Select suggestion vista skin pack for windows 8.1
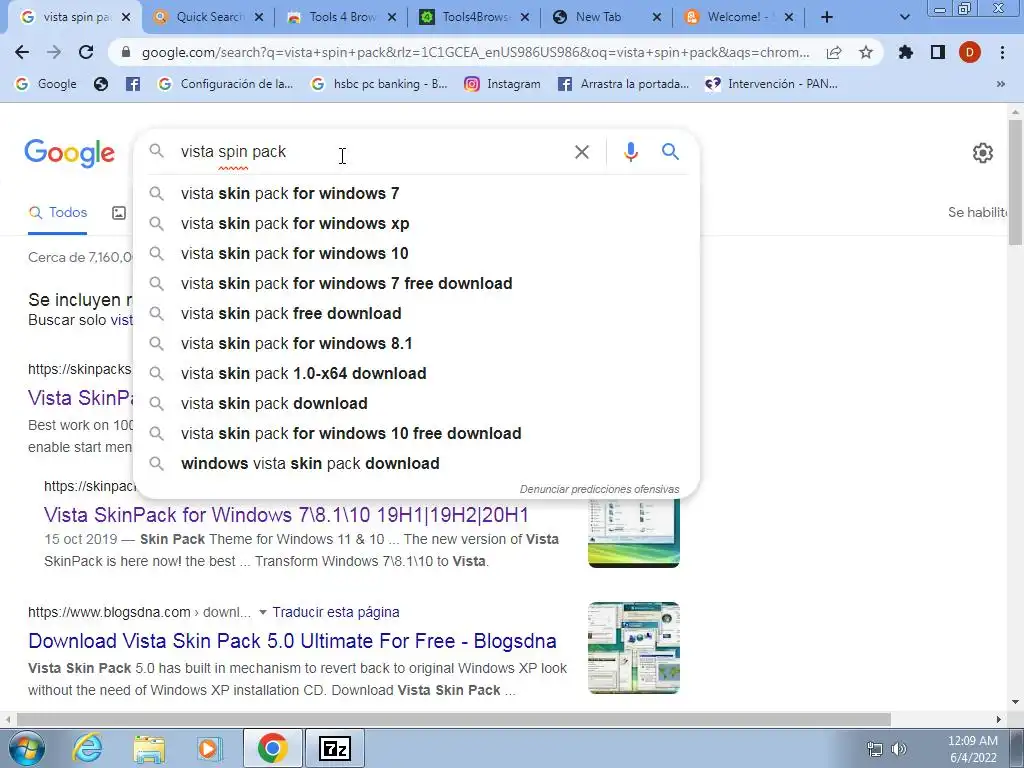This screenshot has width=1024, height=768. 416,344
